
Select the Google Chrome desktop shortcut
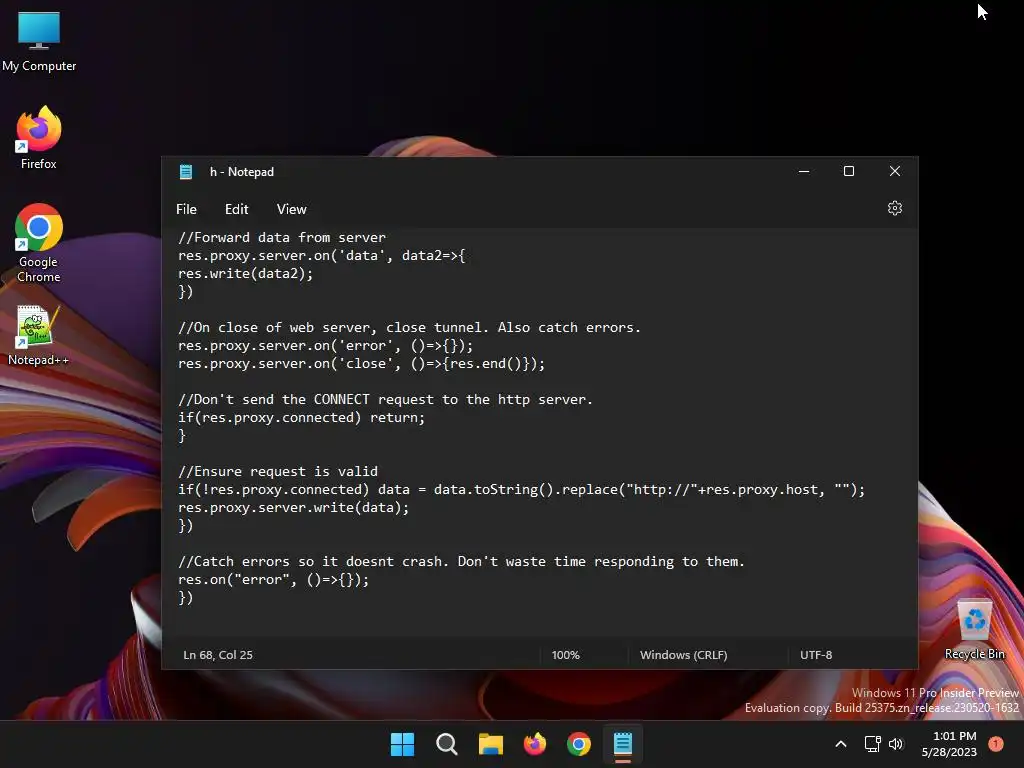pyautogui.click(x=39, y=243)
